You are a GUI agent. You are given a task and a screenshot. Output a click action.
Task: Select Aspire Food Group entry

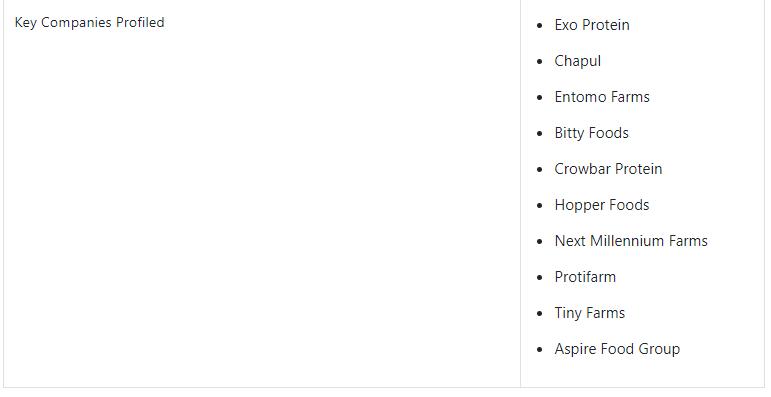click(617, 349)
